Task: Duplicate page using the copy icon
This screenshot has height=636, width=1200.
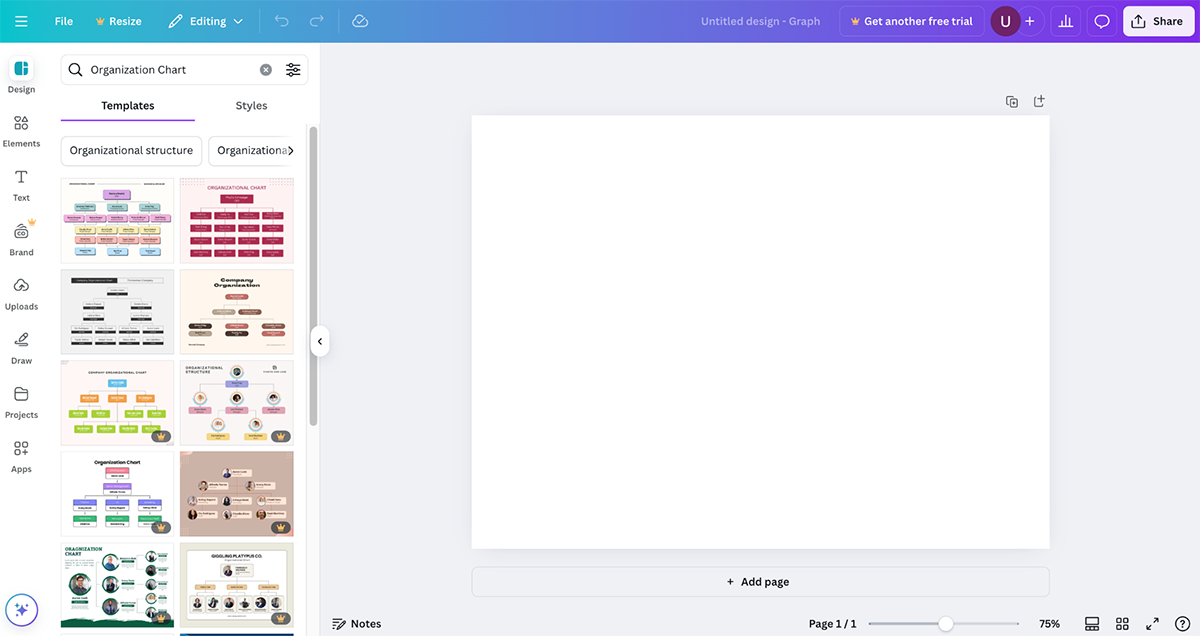Action: click(1012, 101)
